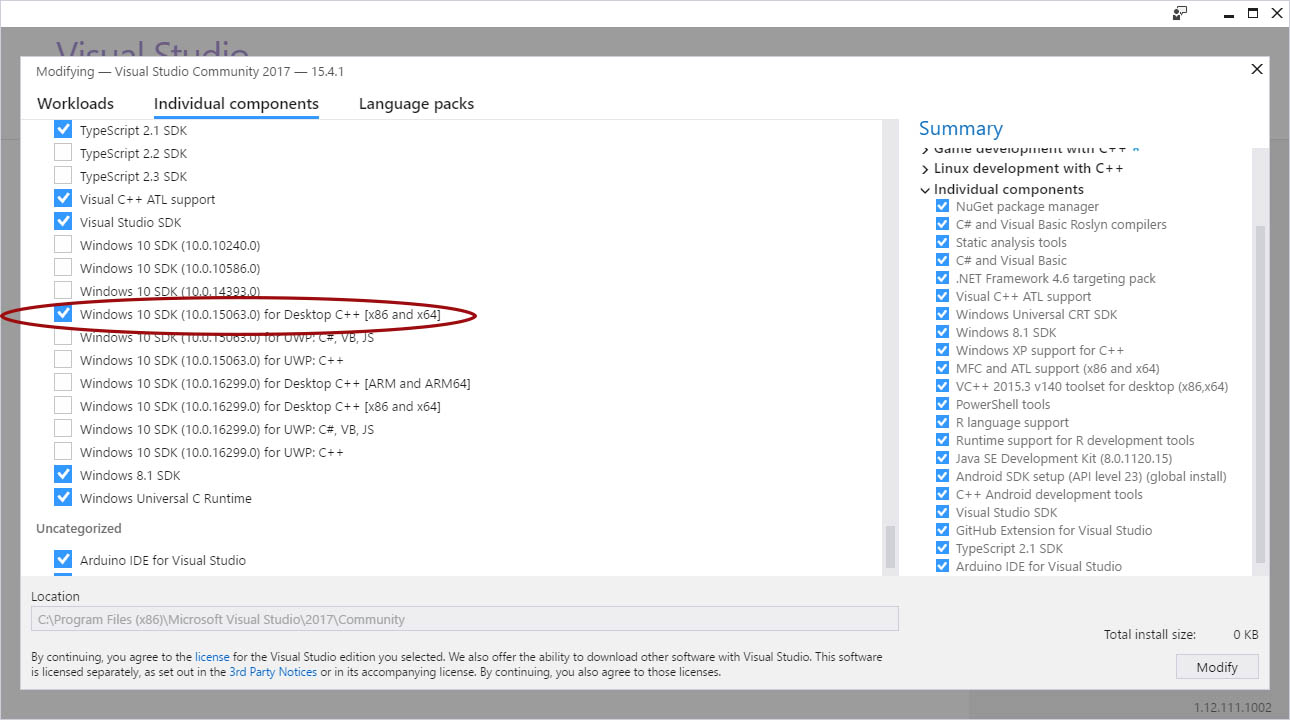Uncheck NuGet package manager in Summary
Screen dimensions: 1290x720
(x=942, y=207)
